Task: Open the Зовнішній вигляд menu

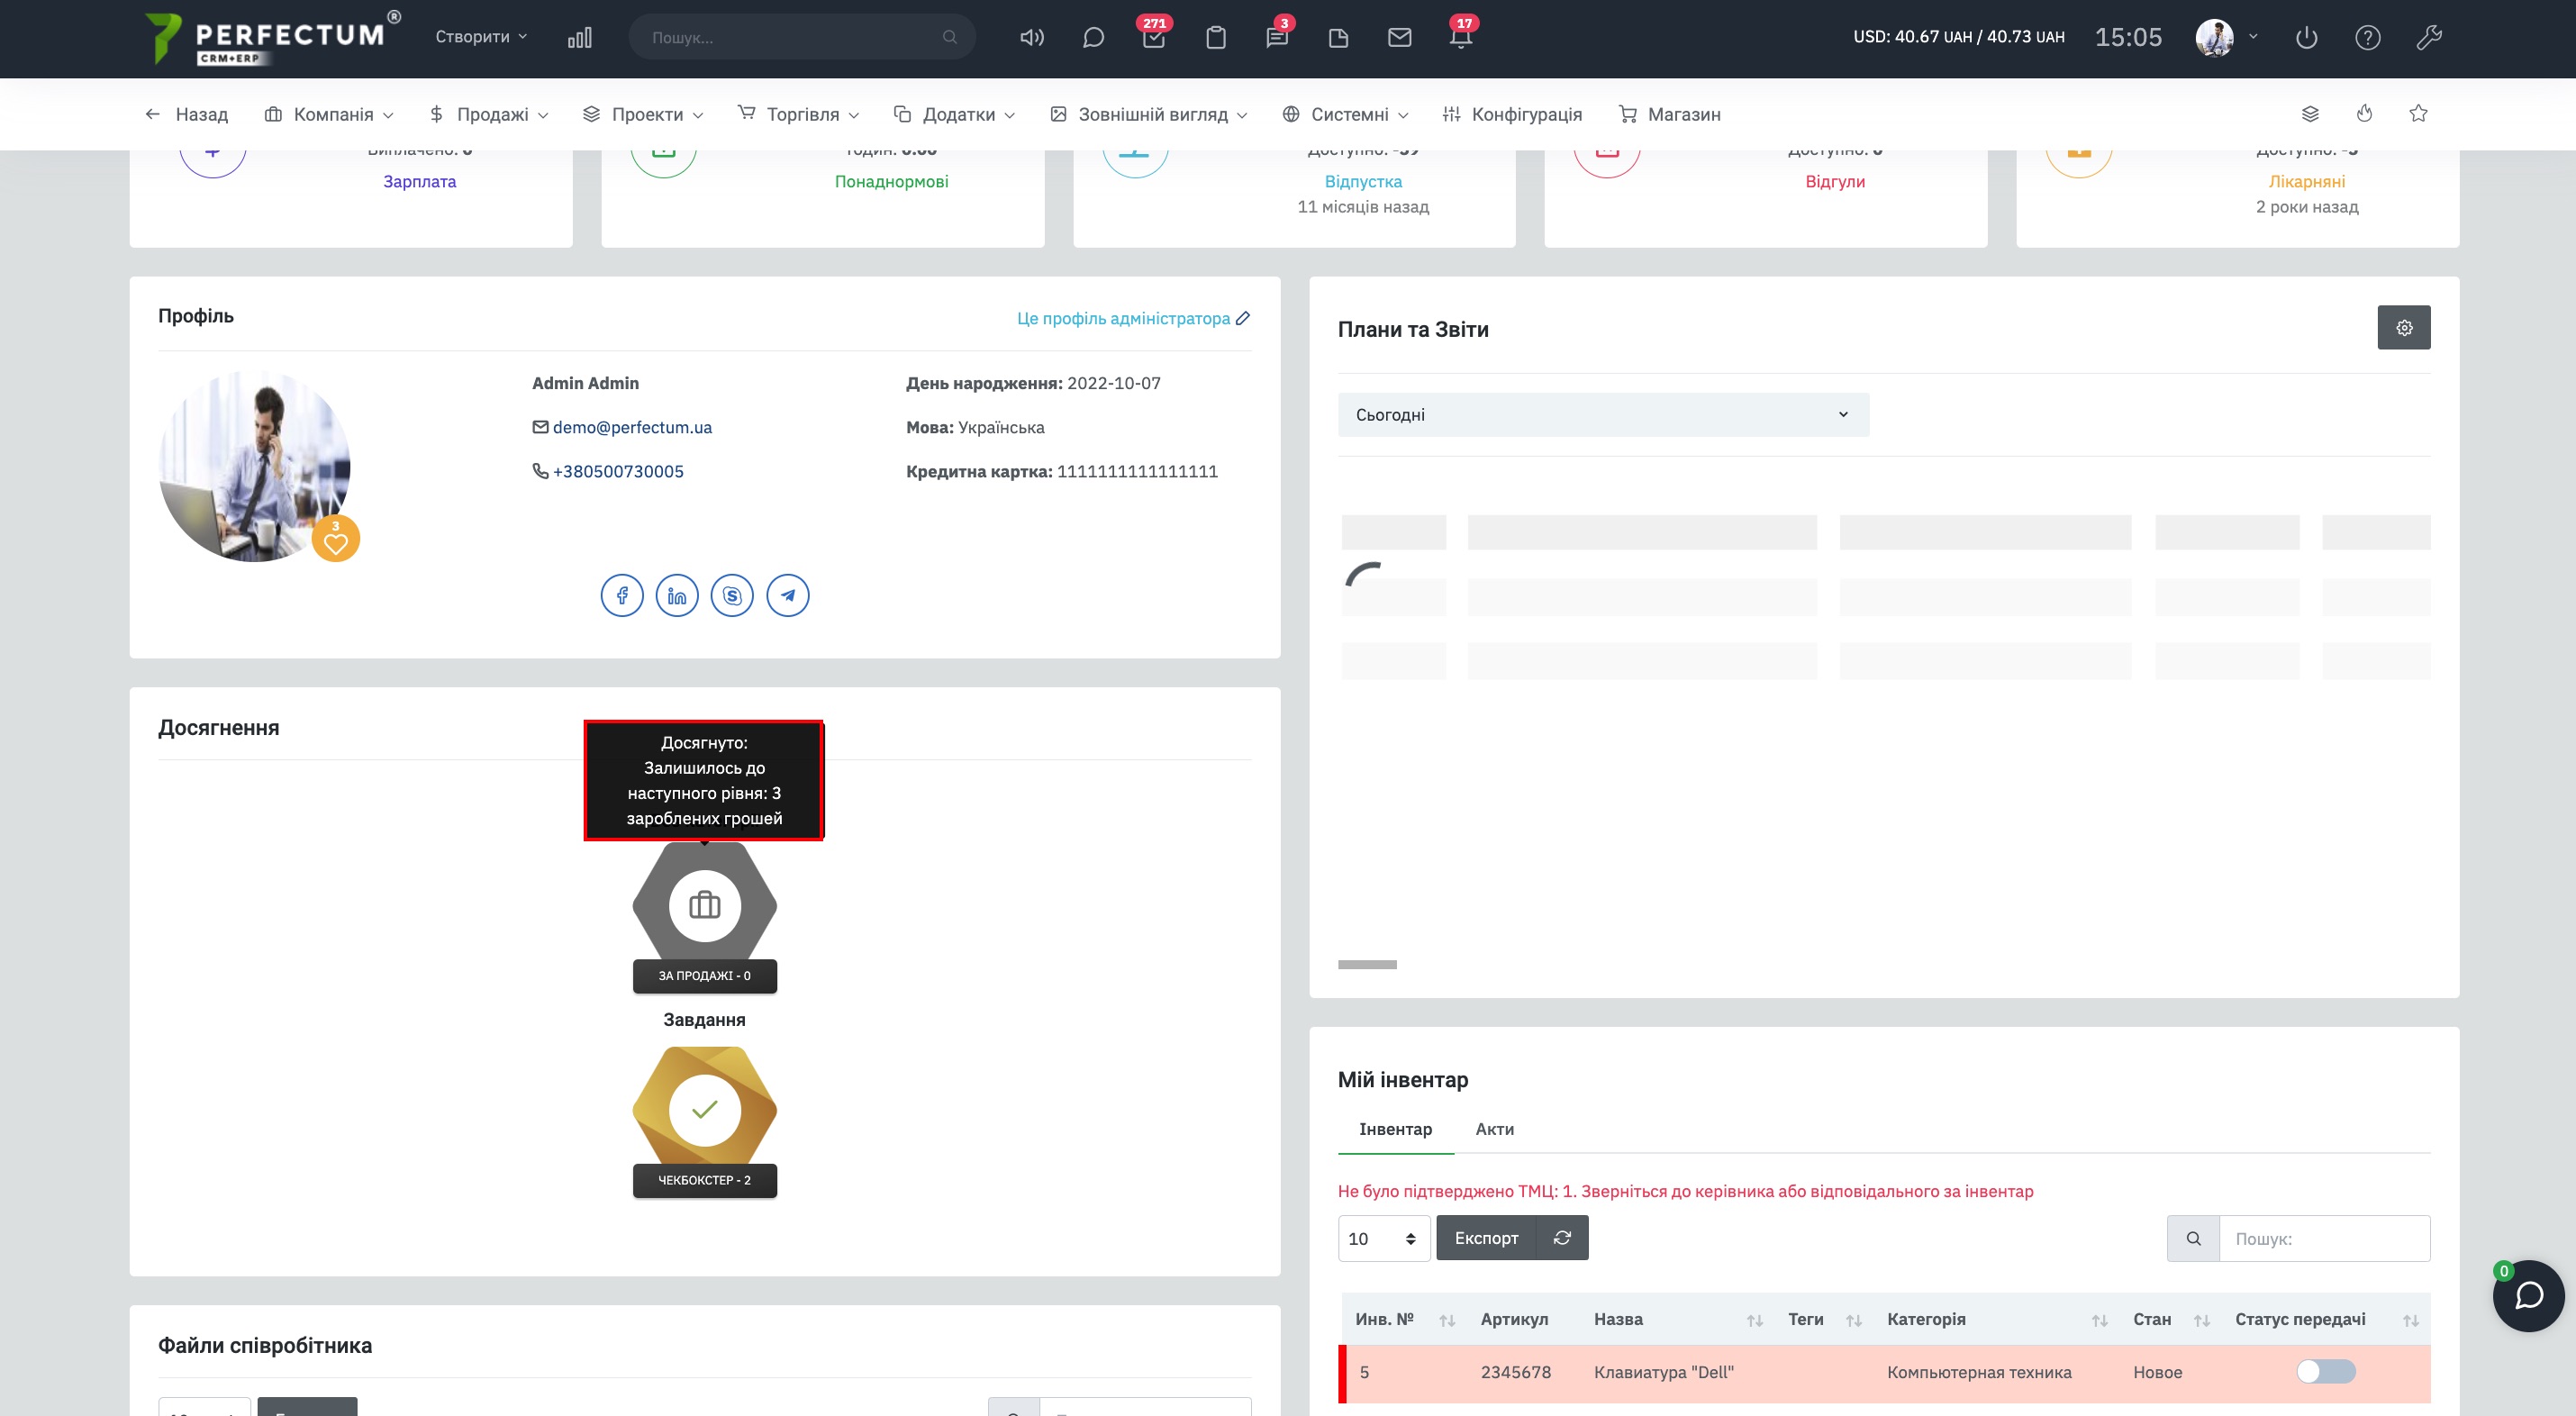Action: (1149, 114)
